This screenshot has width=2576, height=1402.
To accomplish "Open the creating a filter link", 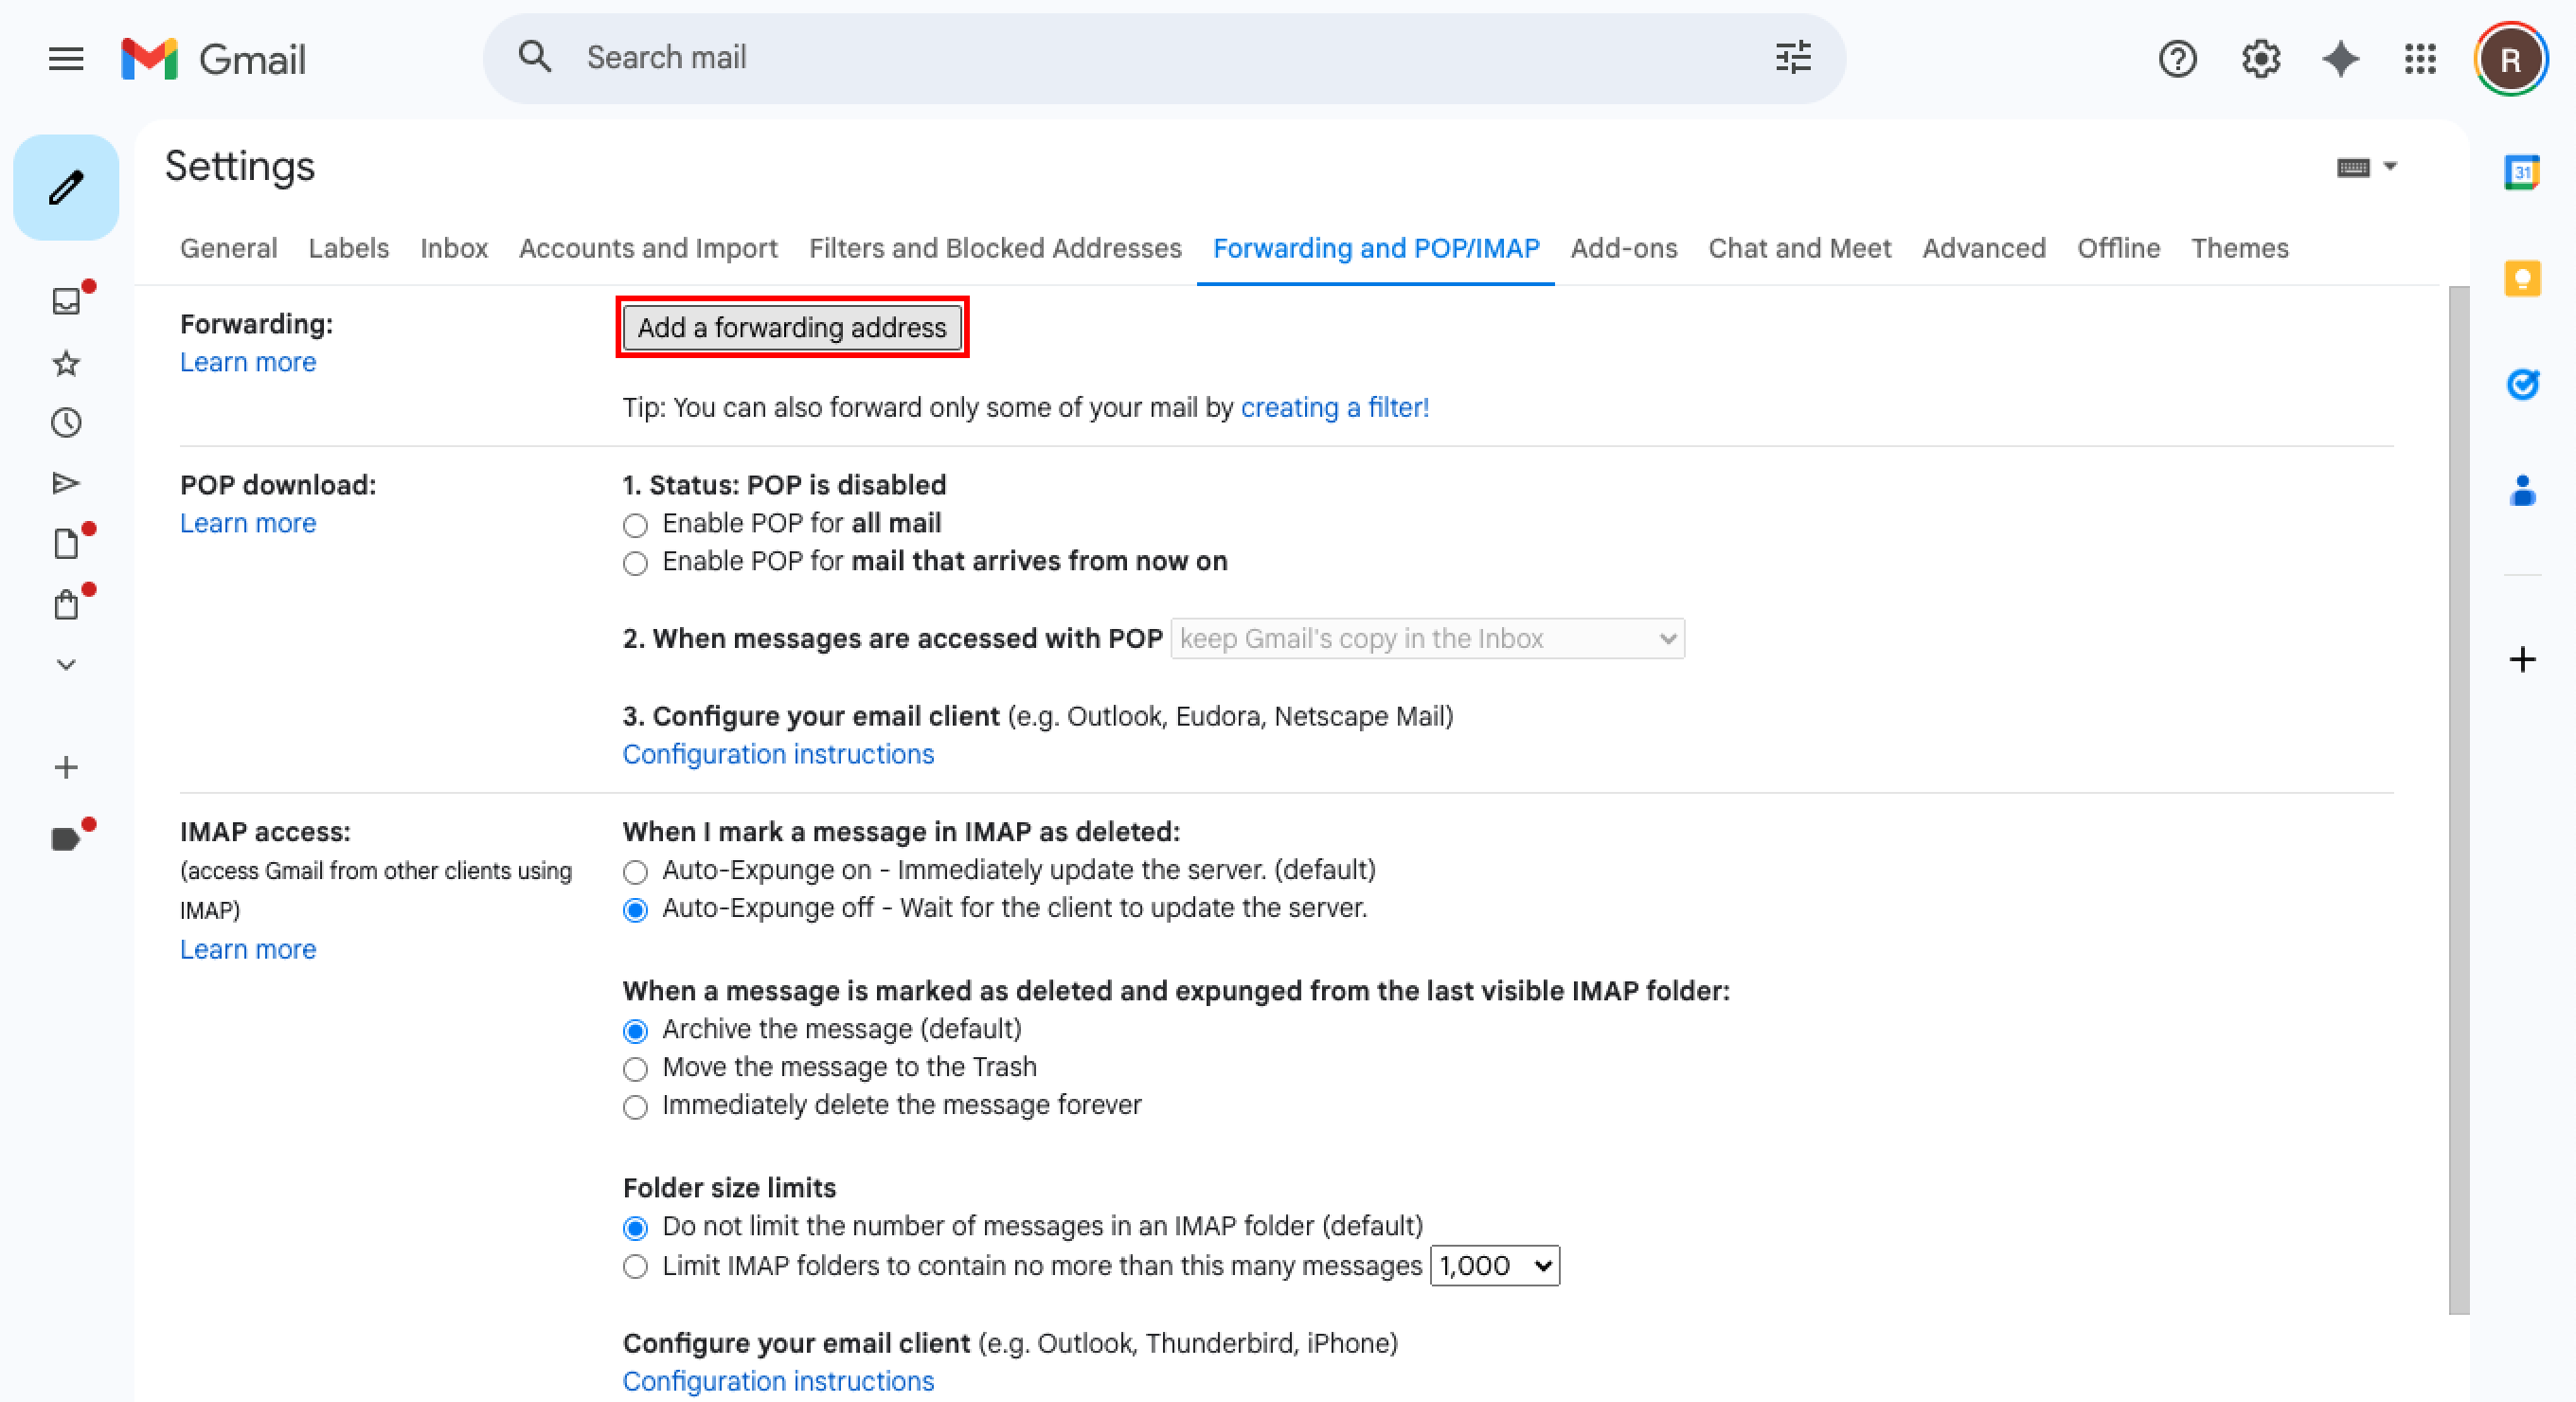I will click(1334, 408).
